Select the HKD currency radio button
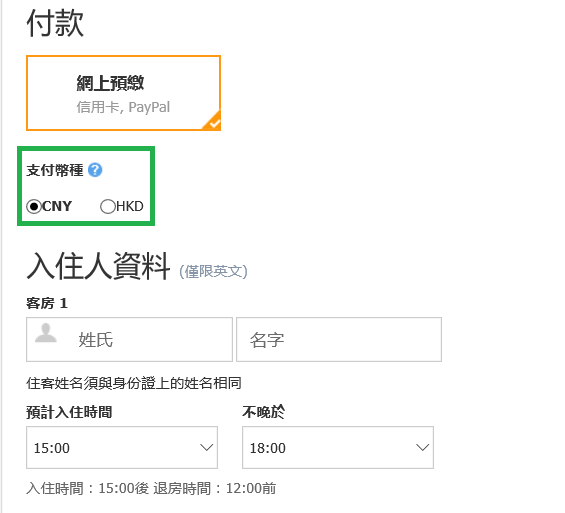This screenshot has height=513, width=565. (107, 207)
